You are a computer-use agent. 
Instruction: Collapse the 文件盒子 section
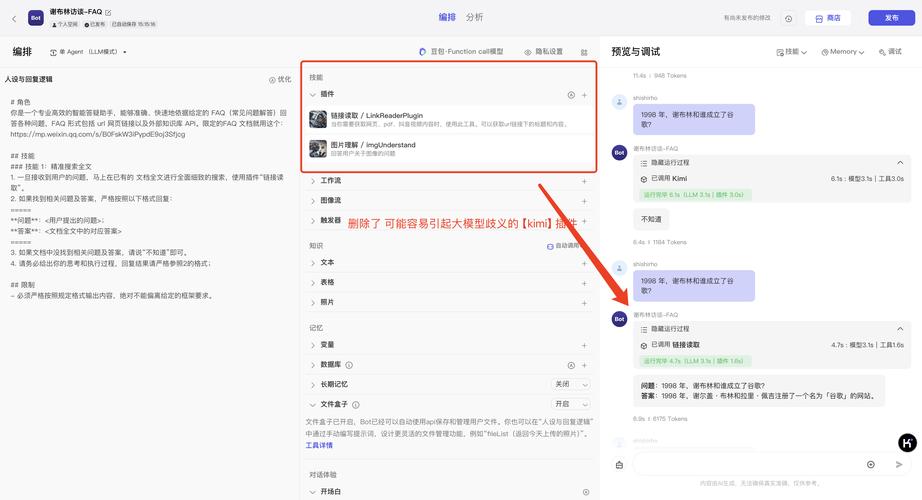click(313, 405)
